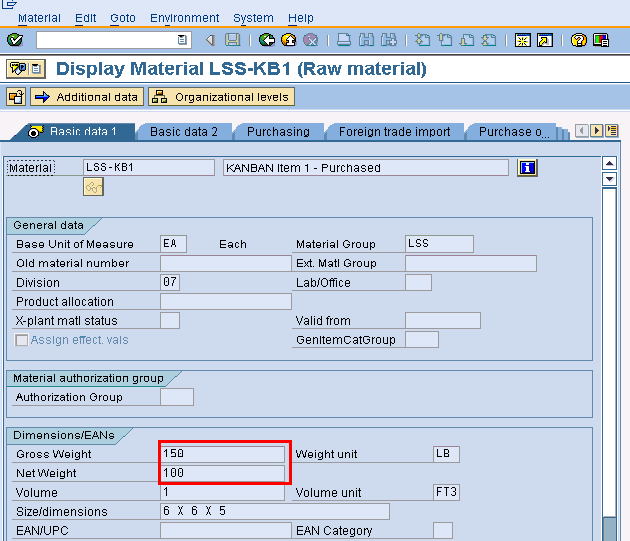
Task: Click the Material Group field LSS
Action: (x=439, y=244)
